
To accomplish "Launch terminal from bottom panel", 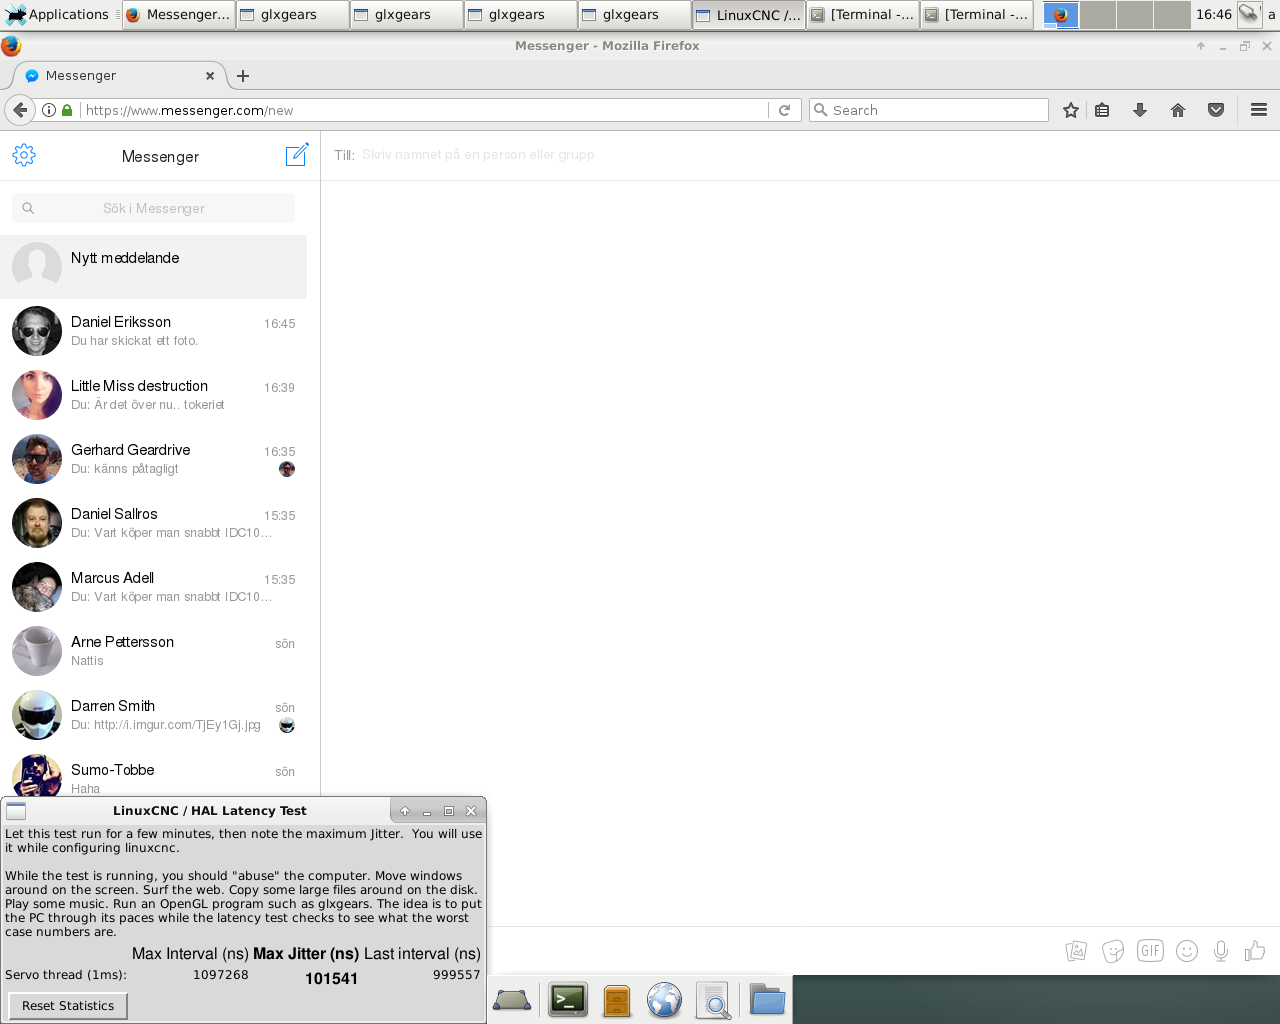I will pos(568,1000).
